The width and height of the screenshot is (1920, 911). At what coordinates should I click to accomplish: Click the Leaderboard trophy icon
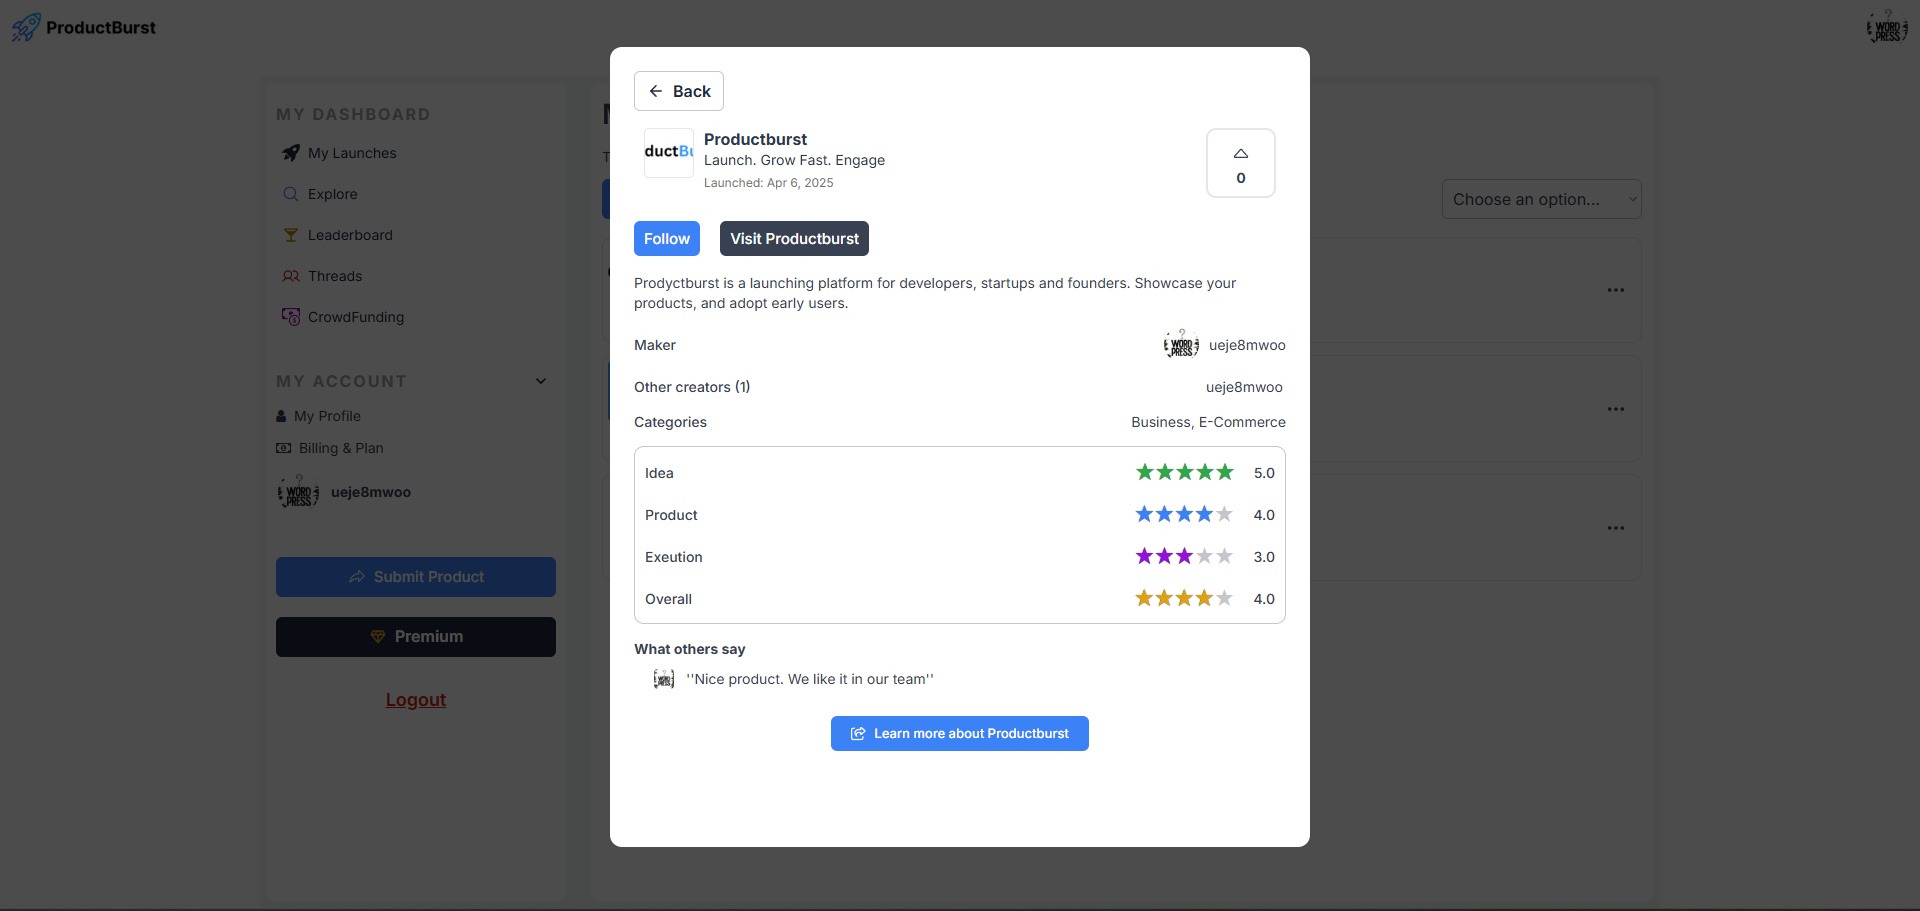[x=291, y=235]
